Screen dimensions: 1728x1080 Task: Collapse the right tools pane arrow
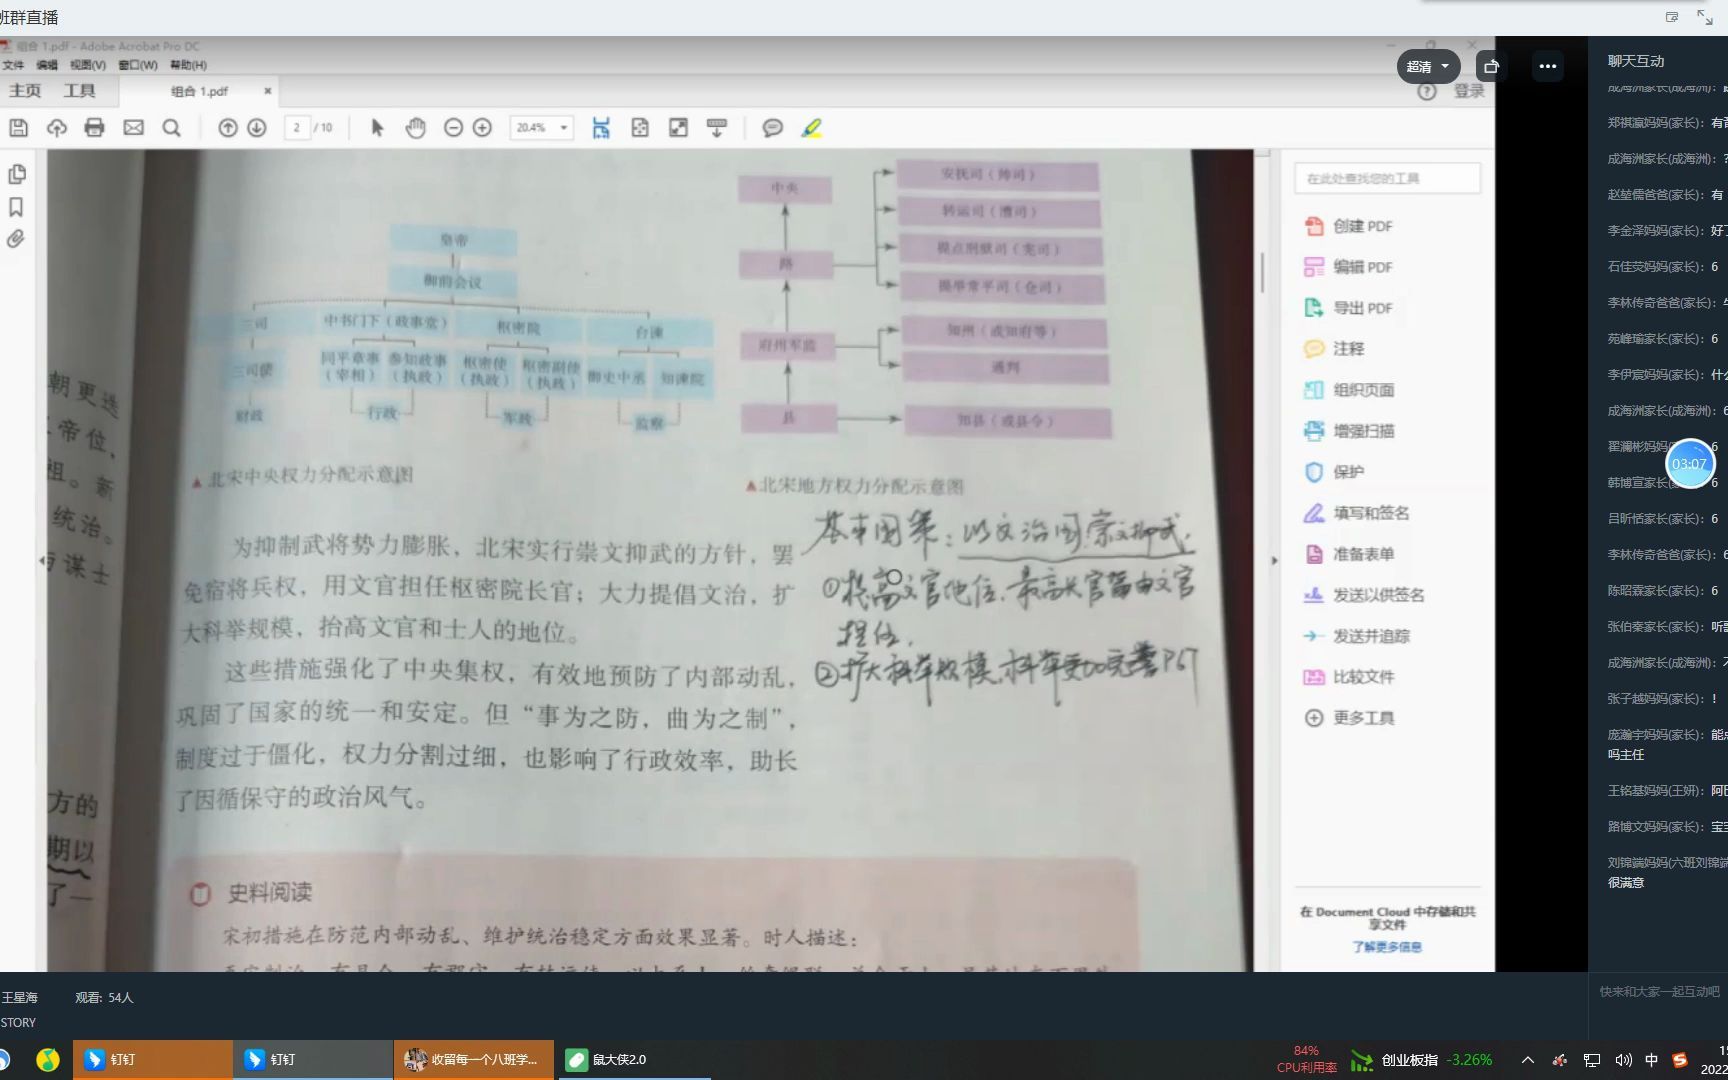1274,560
